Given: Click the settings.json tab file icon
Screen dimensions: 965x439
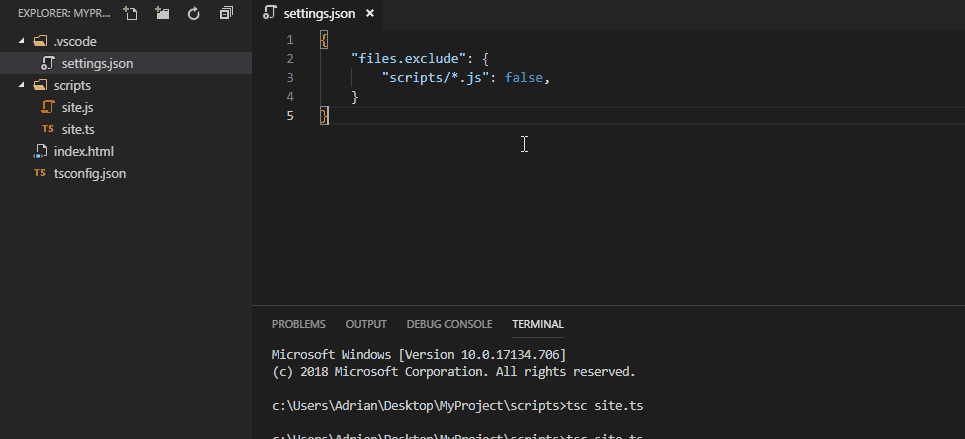Looking at the screenshot, I should click(270, 12).
